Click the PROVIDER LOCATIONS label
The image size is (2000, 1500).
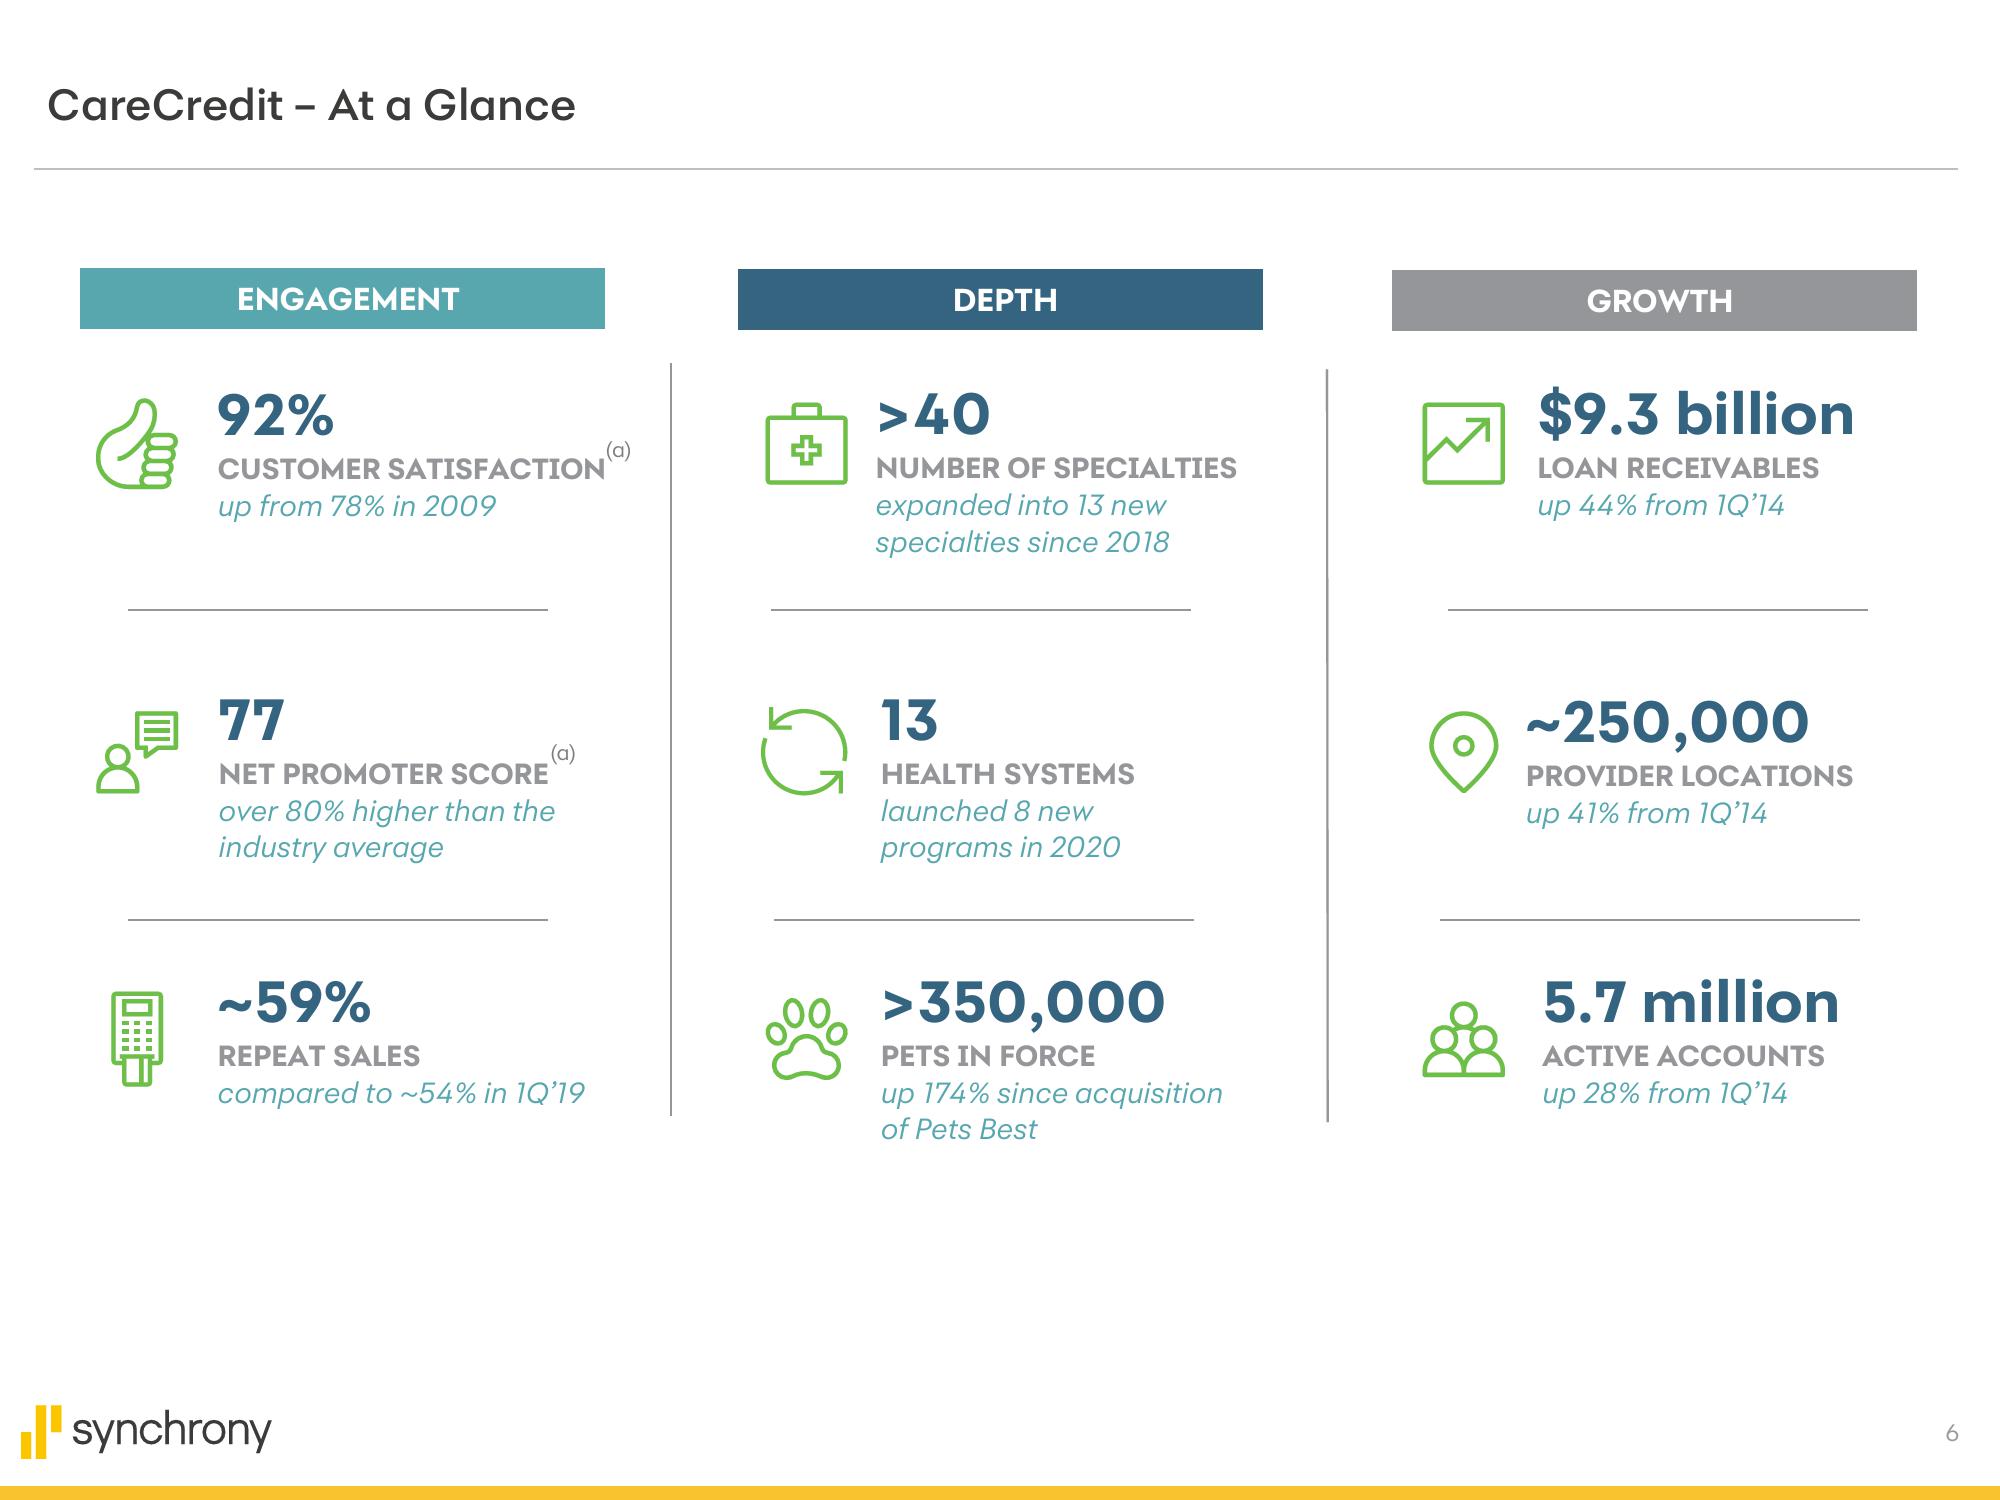click(x=1689, y=776)
